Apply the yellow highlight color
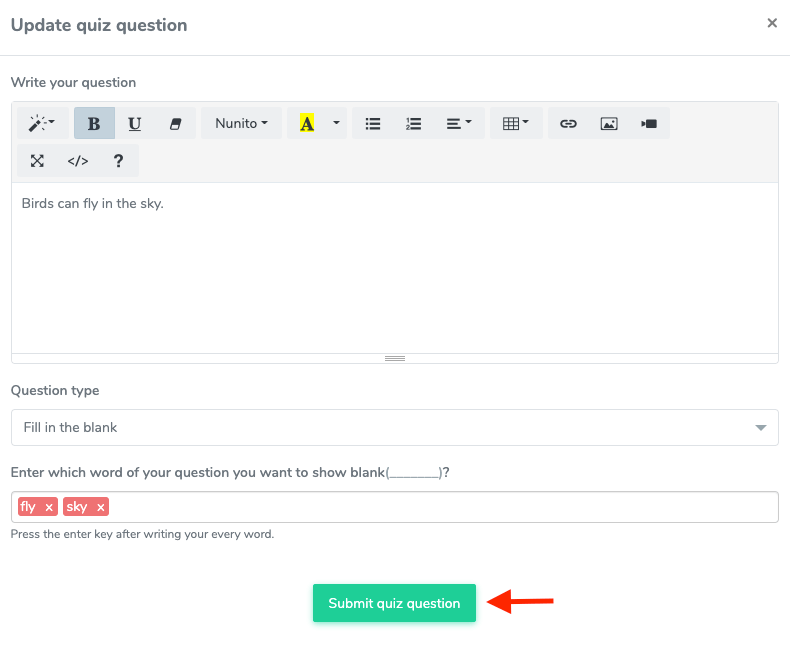Screen dimensions: 790x671 pos(307,124)
